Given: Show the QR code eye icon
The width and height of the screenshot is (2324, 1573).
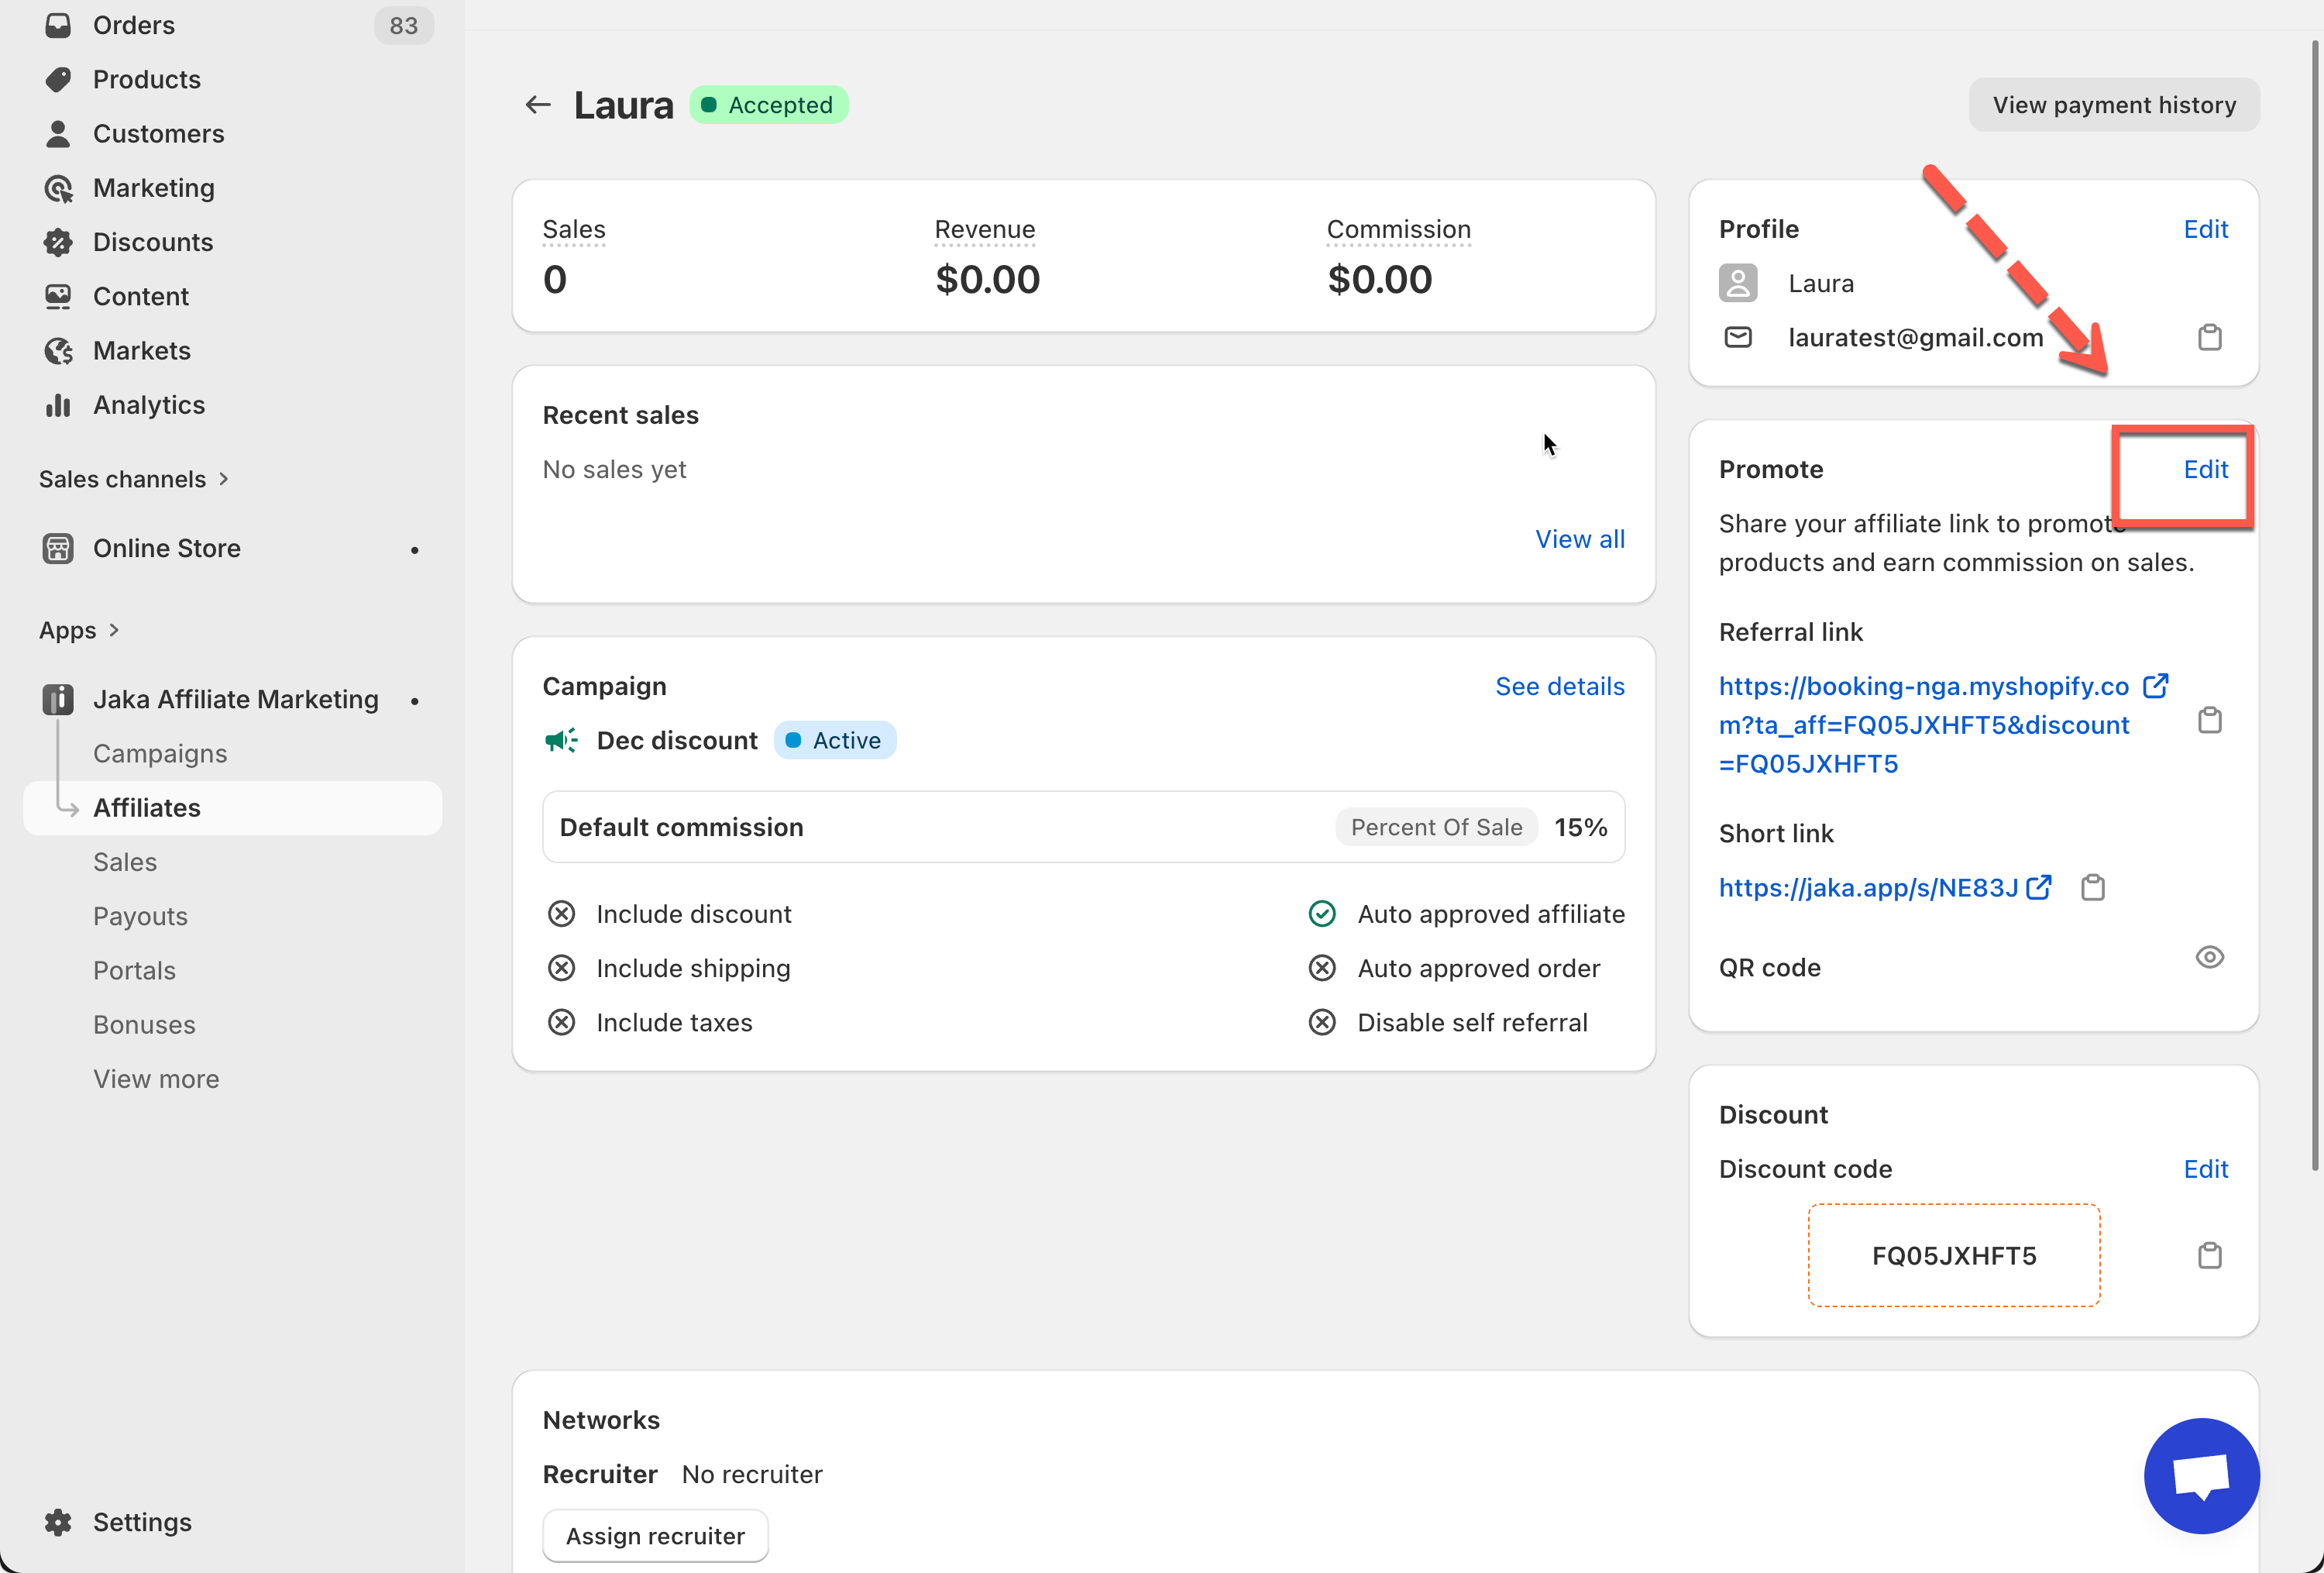Looking at the screenshot, I should [2209, 957].
